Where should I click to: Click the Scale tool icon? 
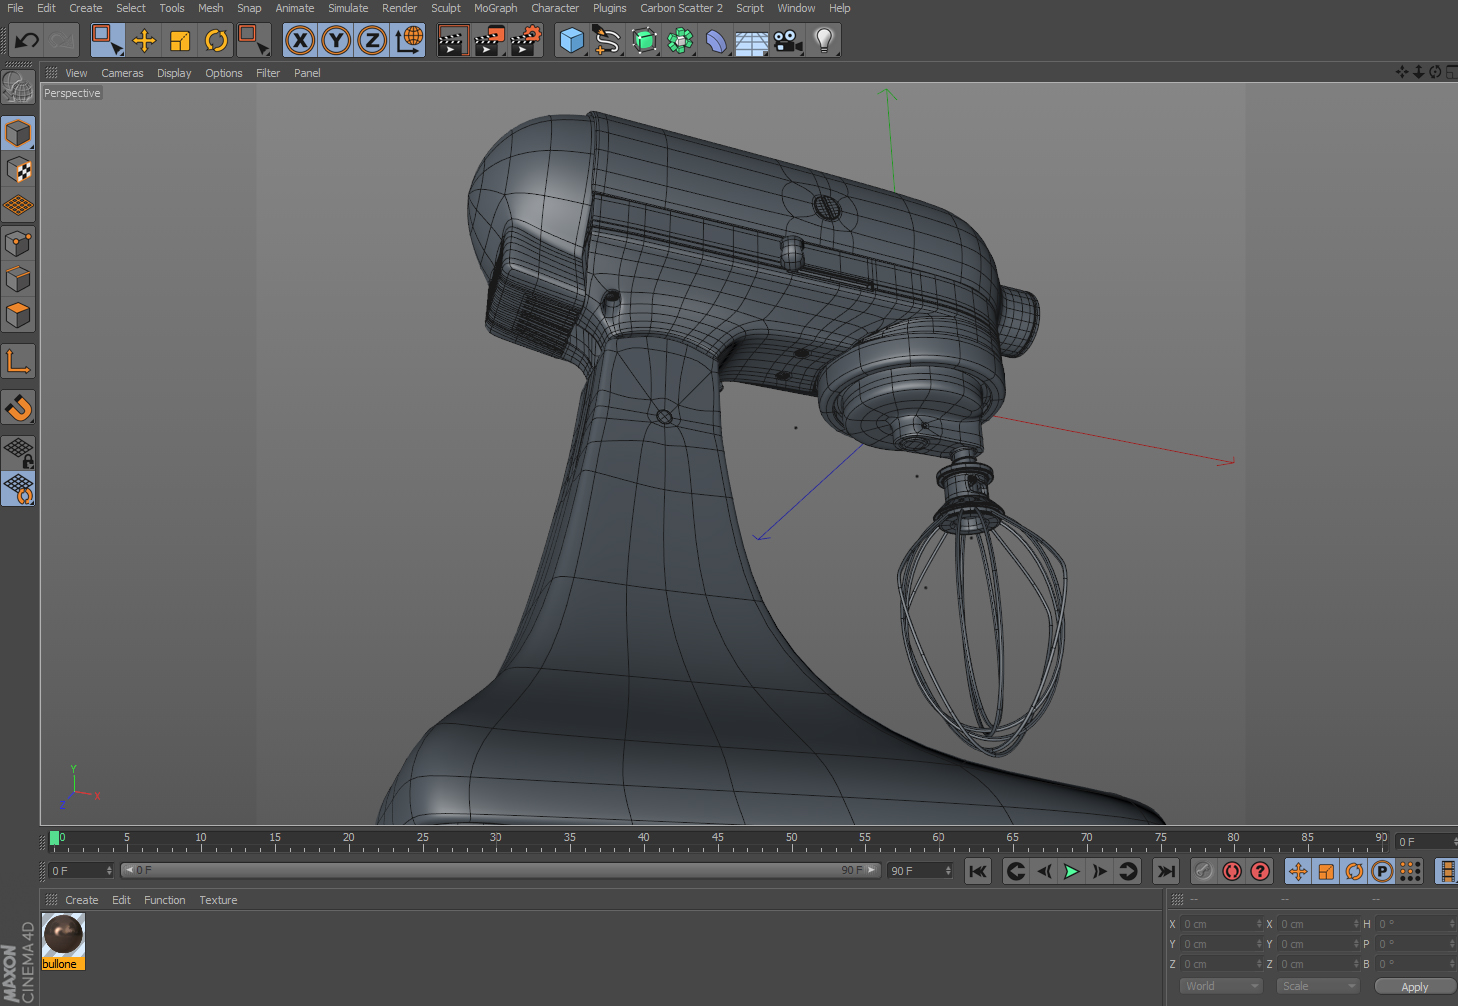click(180, 41)
